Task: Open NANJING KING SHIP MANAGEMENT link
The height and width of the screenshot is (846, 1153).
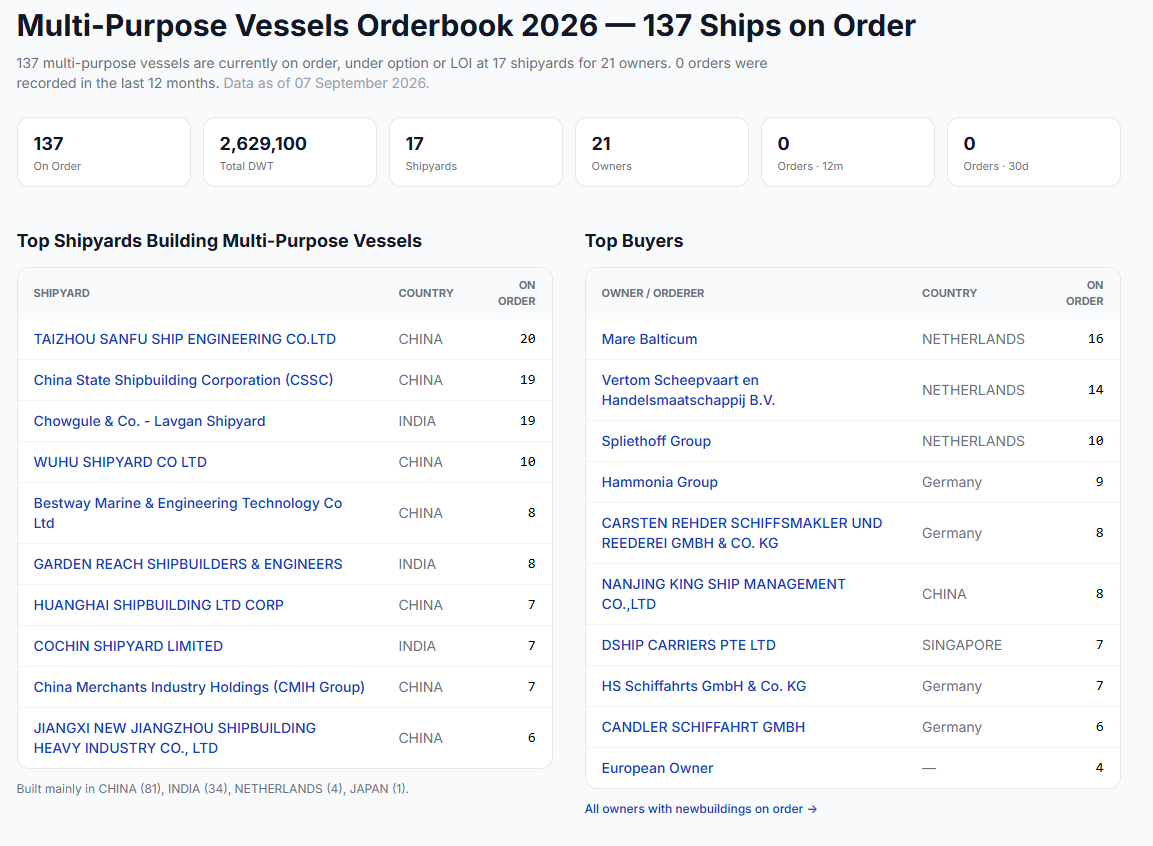Action: pyautogui.click(x=724, y=594)
